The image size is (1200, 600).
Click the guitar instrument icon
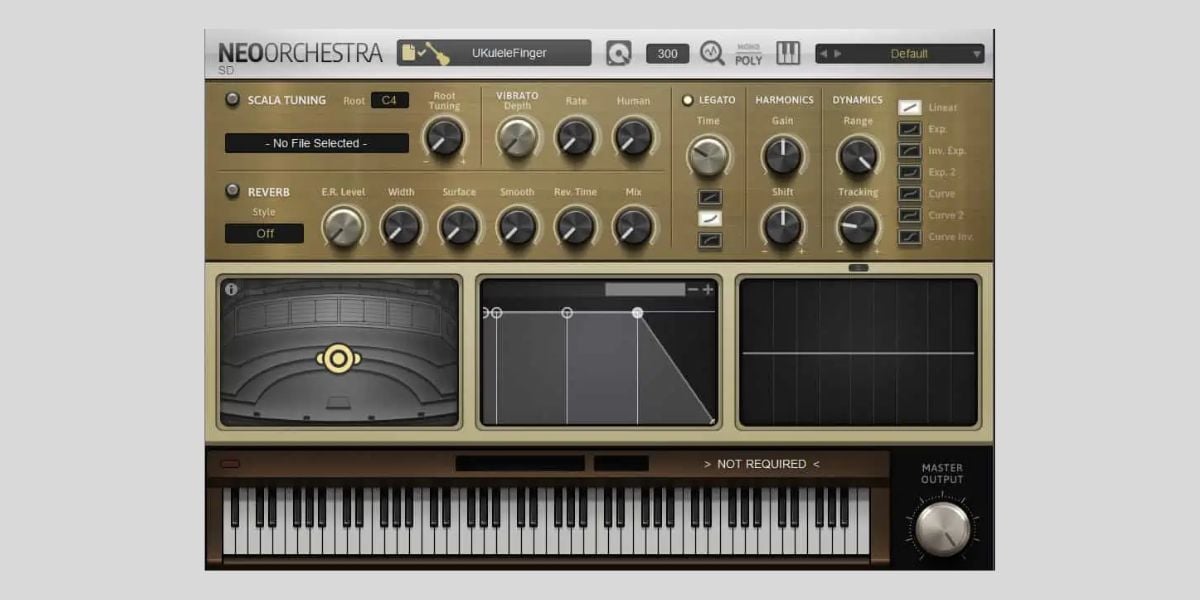[436, 53]
